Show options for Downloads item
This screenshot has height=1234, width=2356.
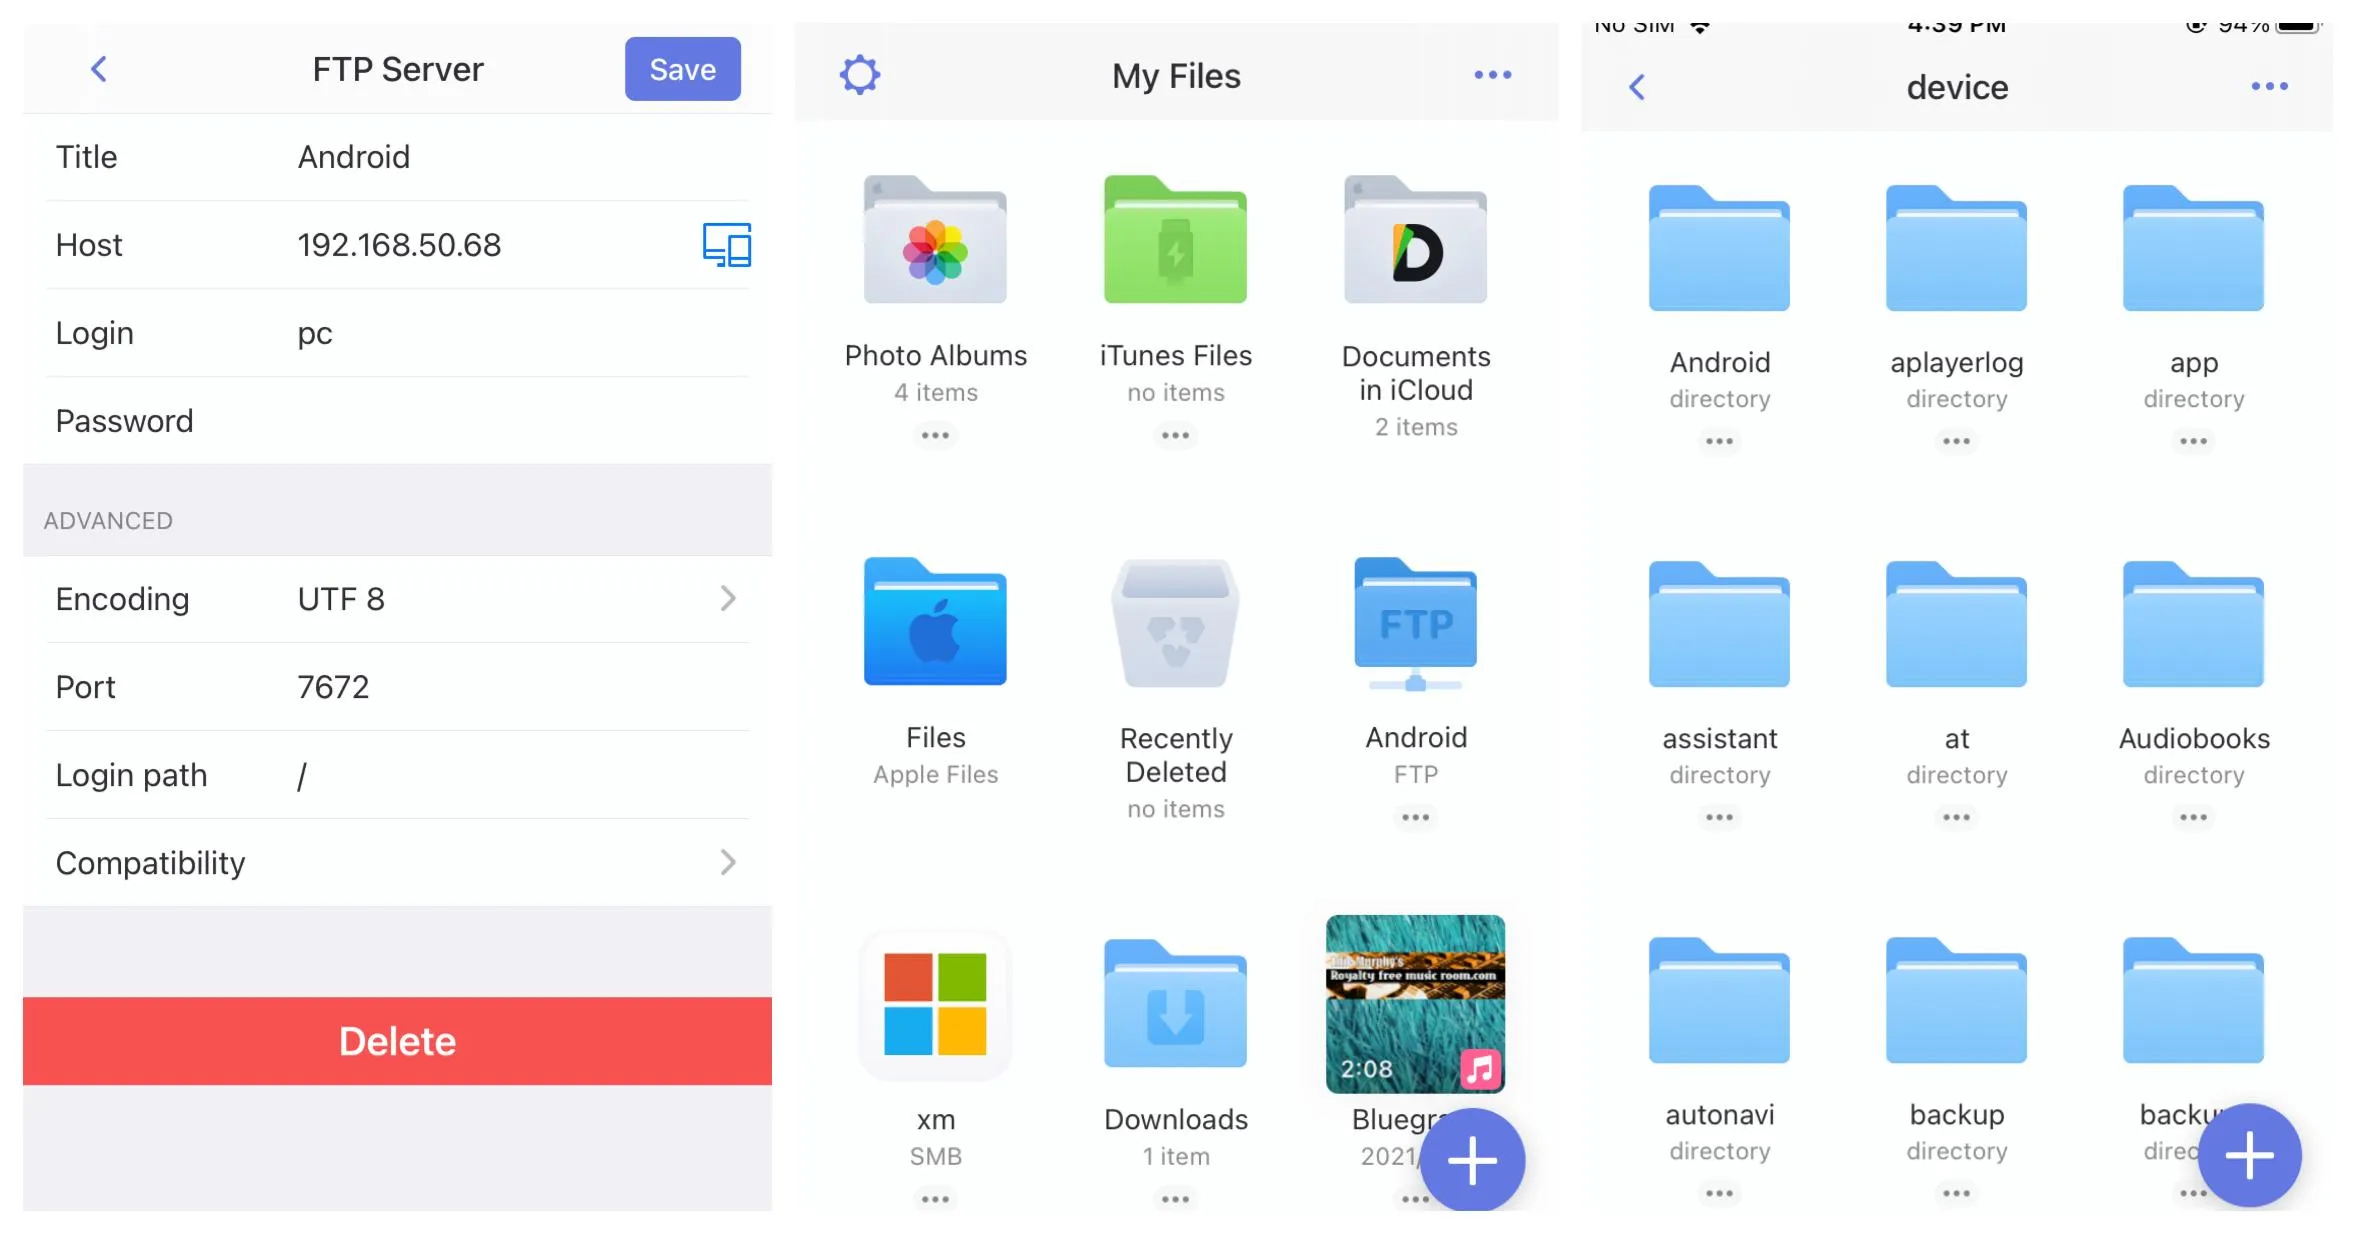coord(1175,1199)
